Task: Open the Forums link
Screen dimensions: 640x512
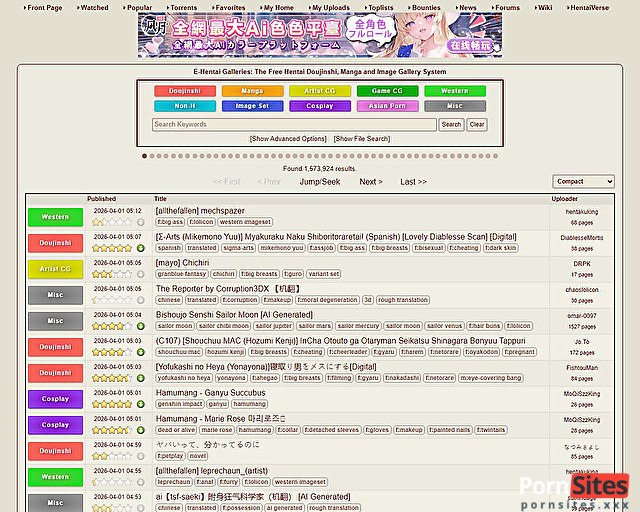Action: coord(507,8)
